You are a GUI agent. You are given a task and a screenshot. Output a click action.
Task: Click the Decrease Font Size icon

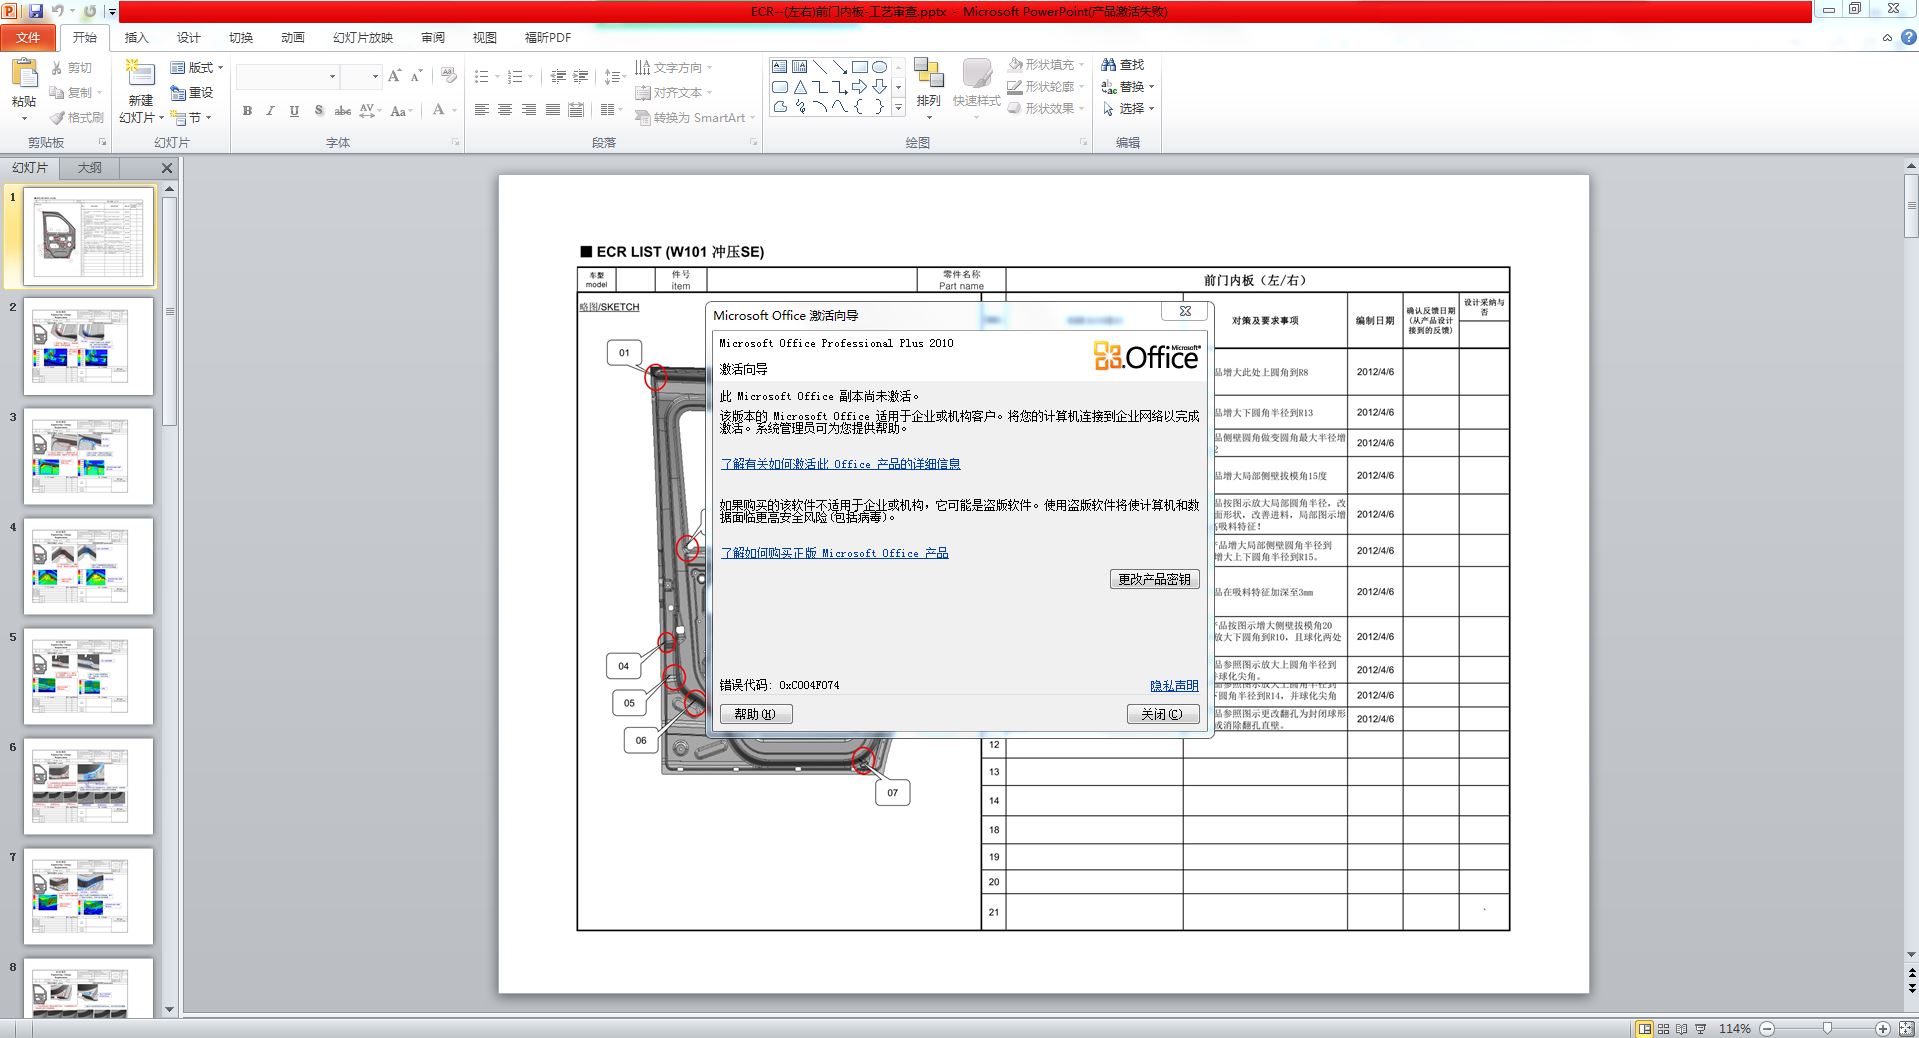[417, 76]
